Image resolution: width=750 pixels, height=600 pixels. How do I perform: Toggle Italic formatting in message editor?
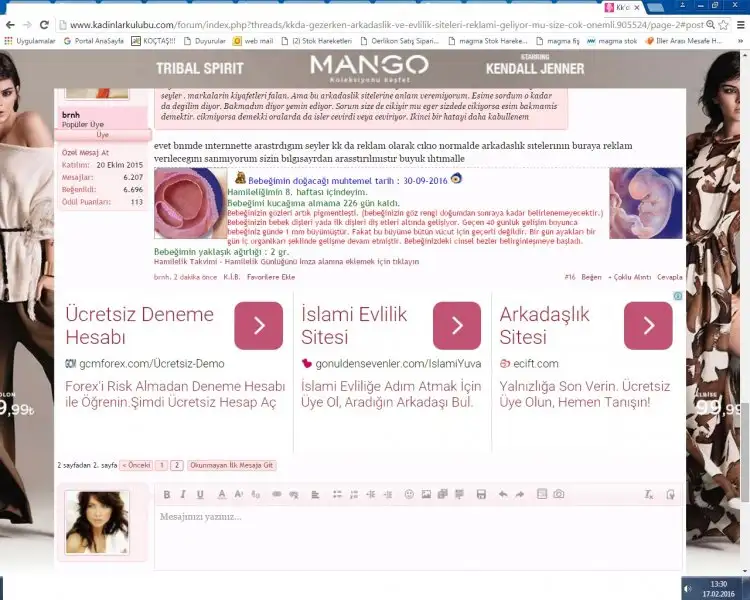point(183,494)
